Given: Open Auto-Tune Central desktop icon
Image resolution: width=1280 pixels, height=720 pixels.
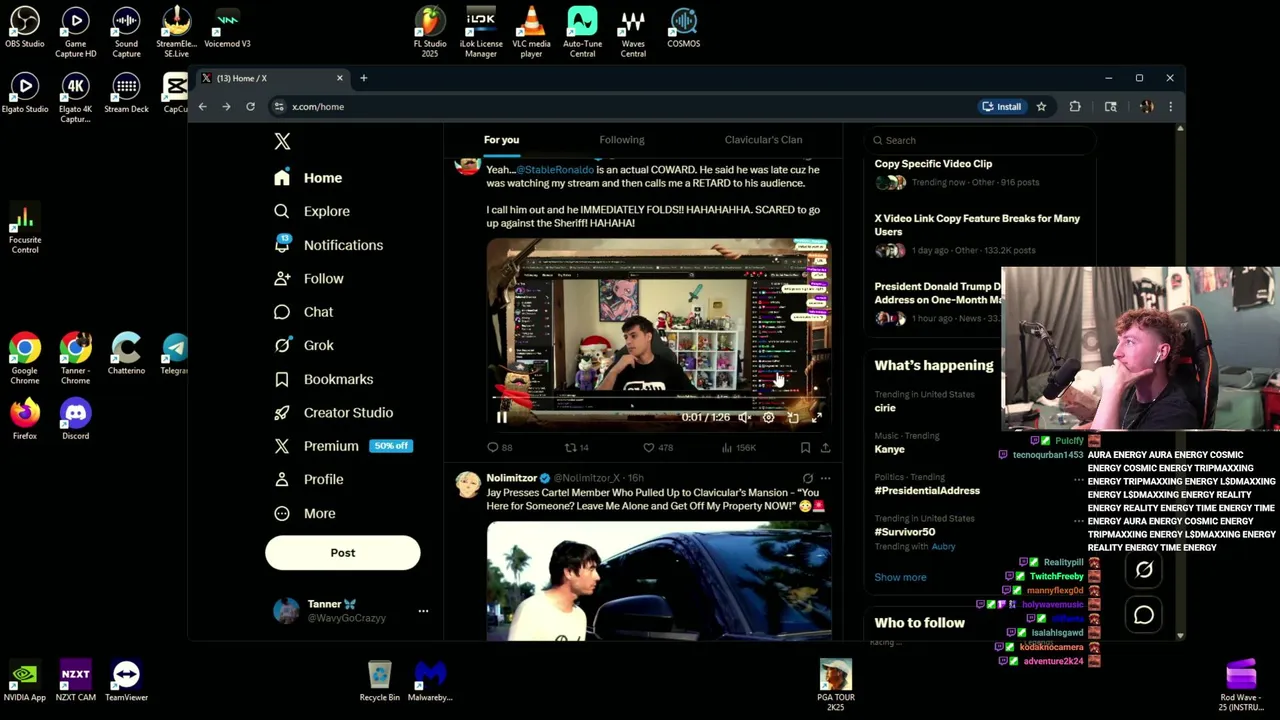Looking at the screenshot, I should tap(582, 27).
